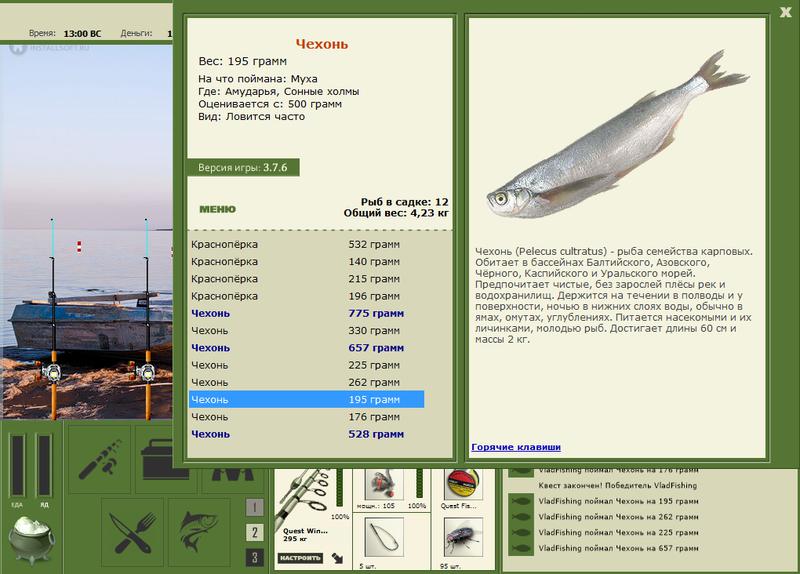Close the fish info window
The height and width of the screenshot is (574, 800).
tap(785, 12)
